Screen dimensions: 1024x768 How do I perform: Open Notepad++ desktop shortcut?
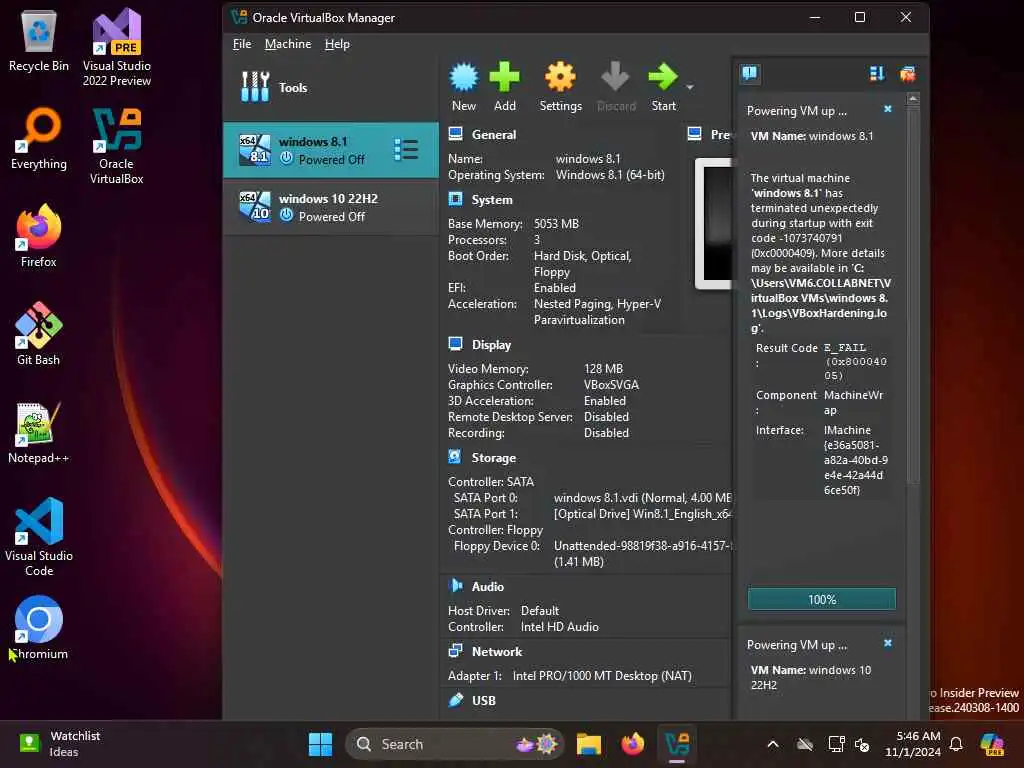[x=39, y=432]
